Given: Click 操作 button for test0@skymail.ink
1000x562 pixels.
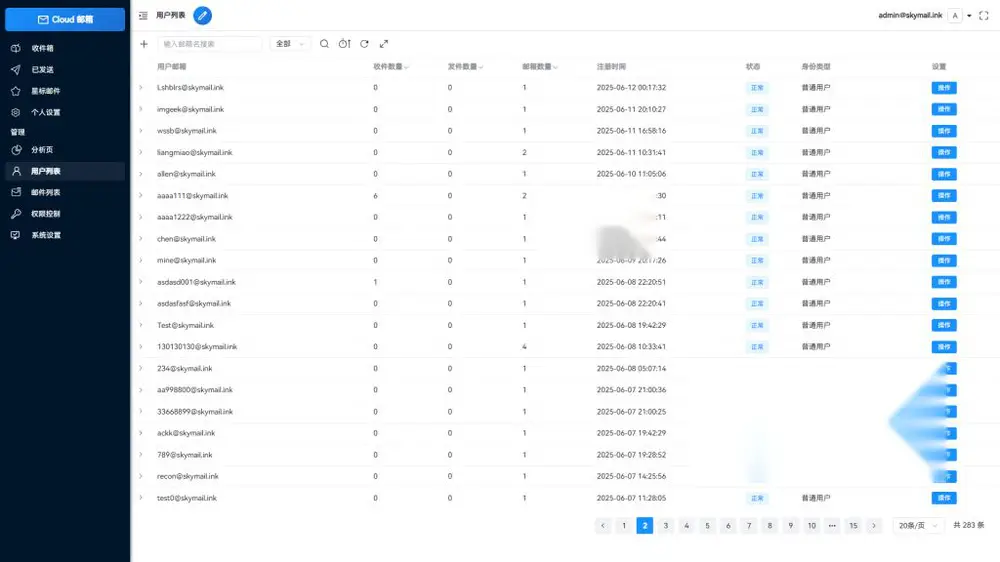Looking at the screenshot, I should click(944, 498).
